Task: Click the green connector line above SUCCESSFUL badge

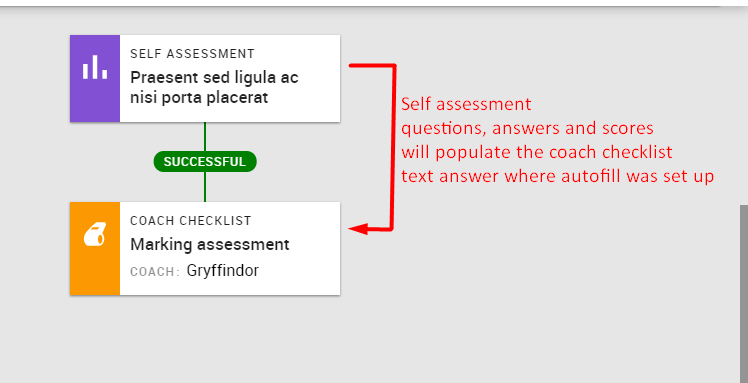Action: click(205, 137)
